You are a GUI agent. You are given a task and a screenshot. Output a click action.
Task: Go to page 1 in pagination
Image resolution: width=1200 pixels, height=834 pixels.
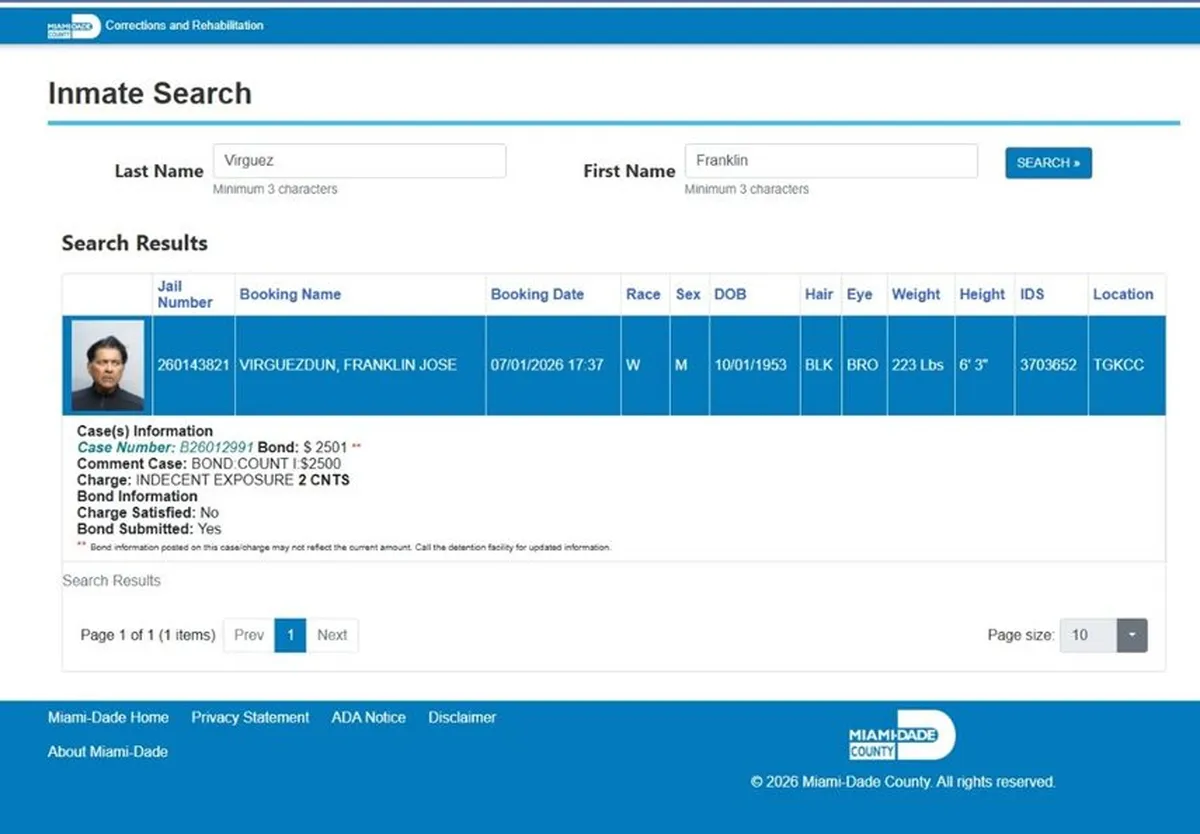(290, 635)
